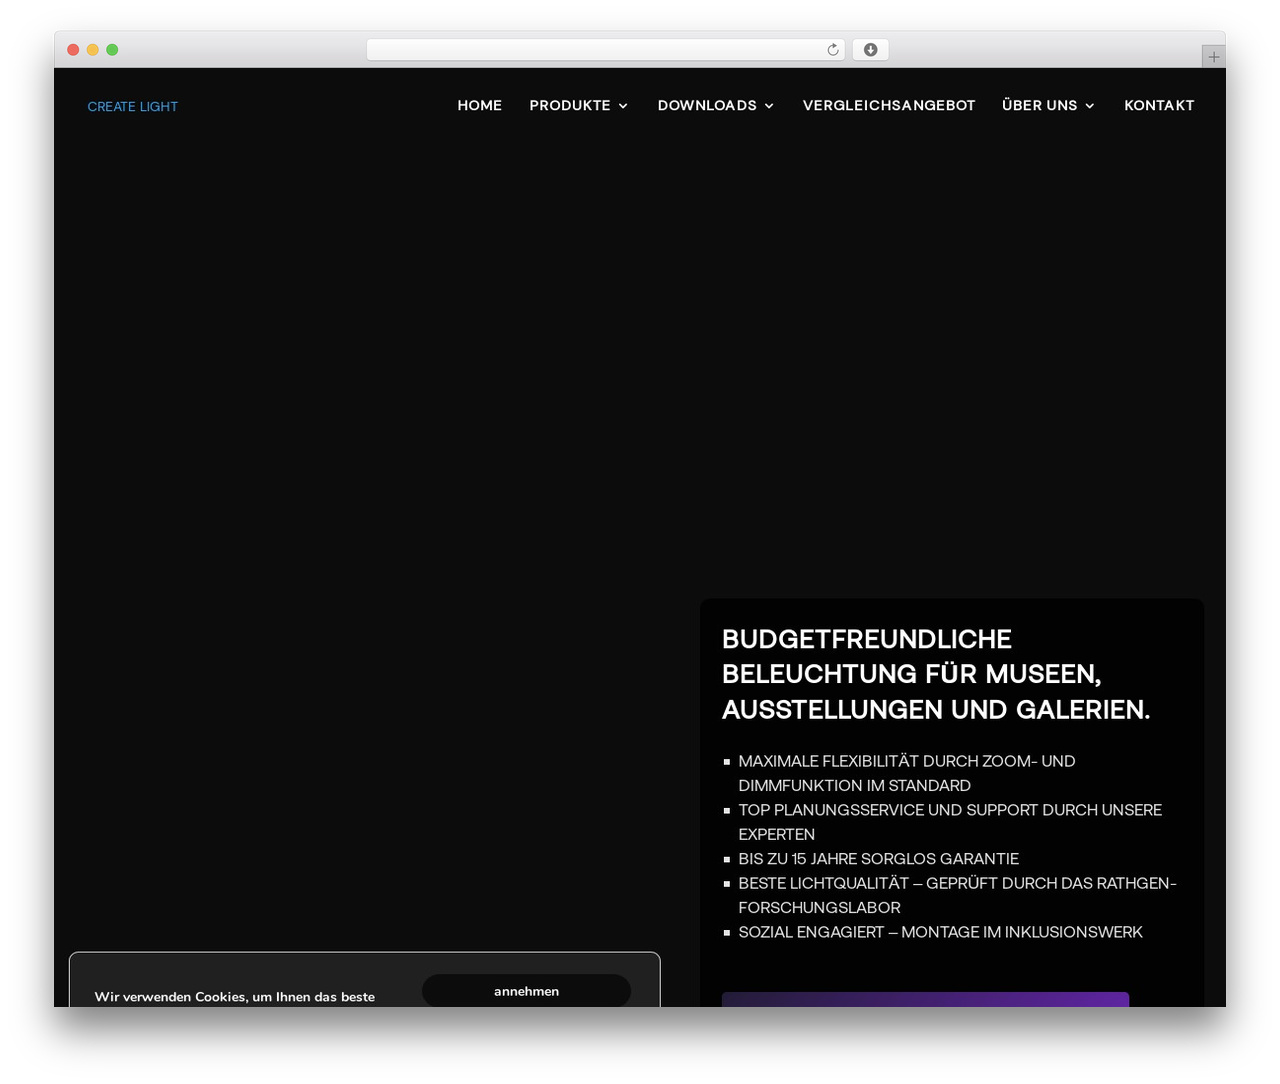
Task: Select the Top Planungsservice bullet text
Action: (950, 822)
